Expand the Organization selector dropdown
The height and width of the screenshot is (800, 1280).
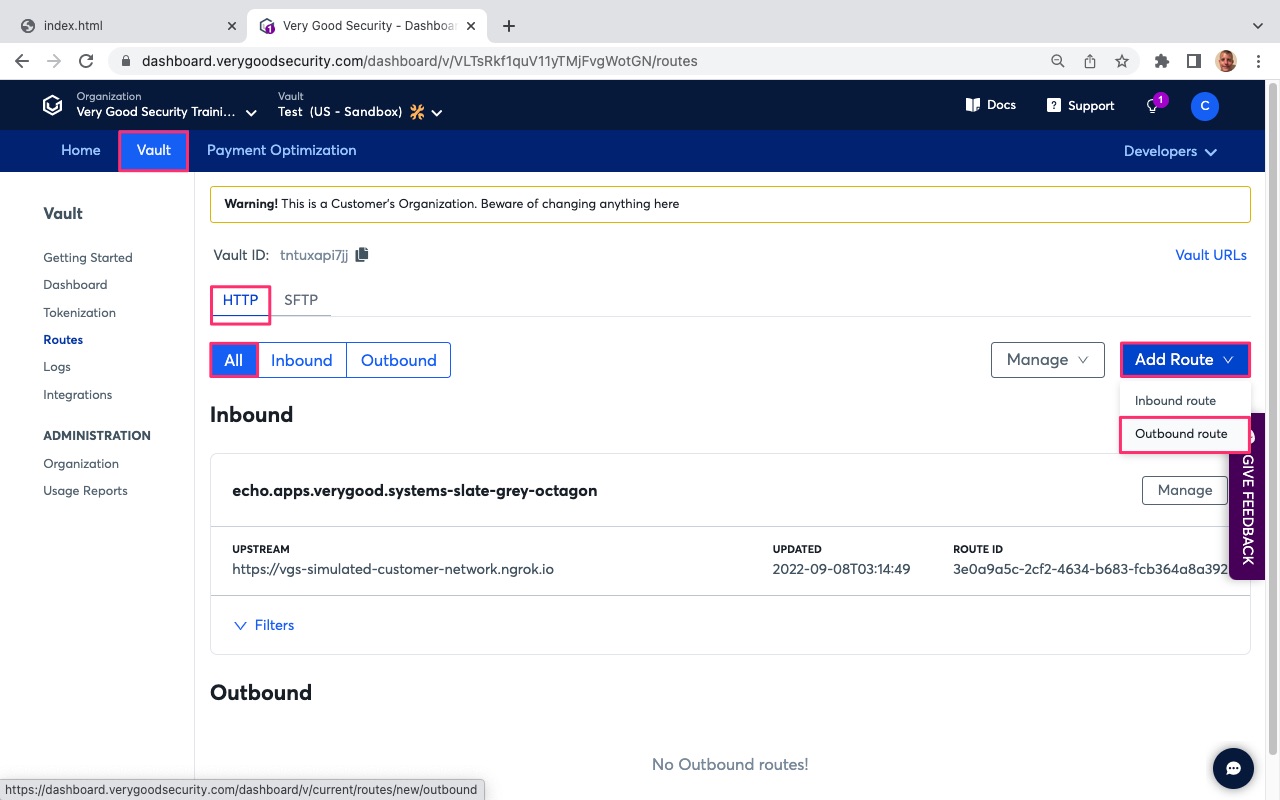click(x=166, y=105)
